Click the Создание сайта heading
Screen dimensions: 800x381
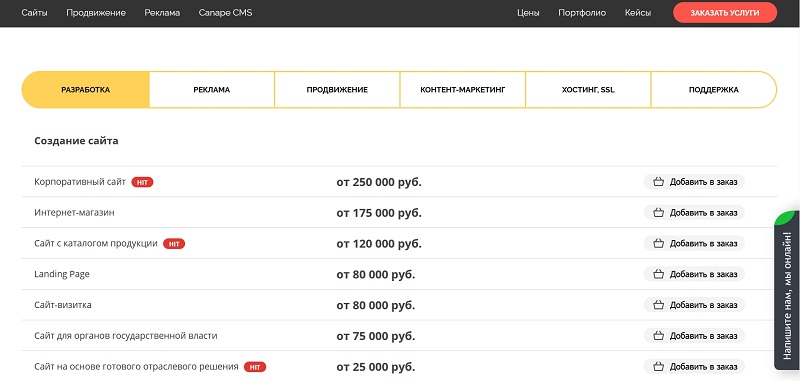[x=77, y=141]
